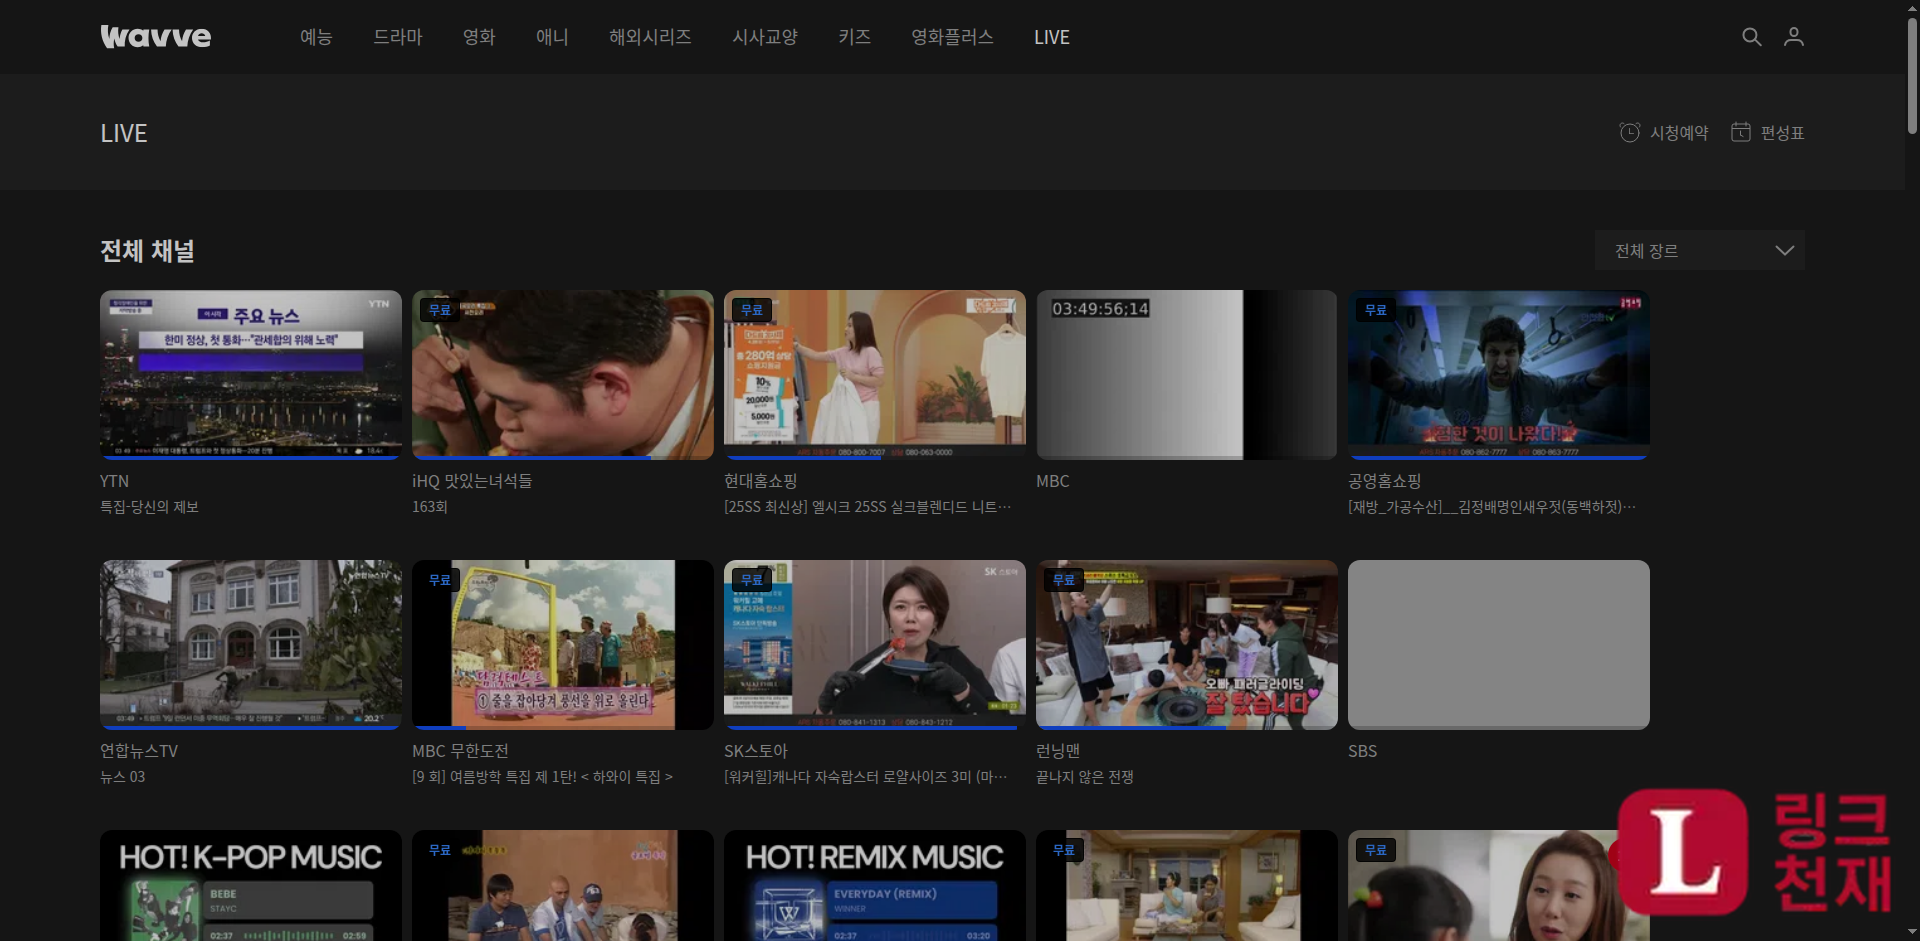
Task: Open the SK스토아 channel thumbnail
Action: (875, 645)
